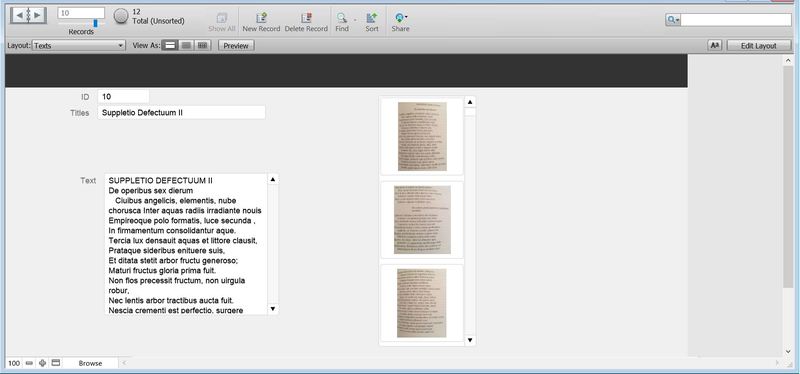Click the ID field containing 10
Viewport: 800px width, 374px height.
[x=123, y=96]
